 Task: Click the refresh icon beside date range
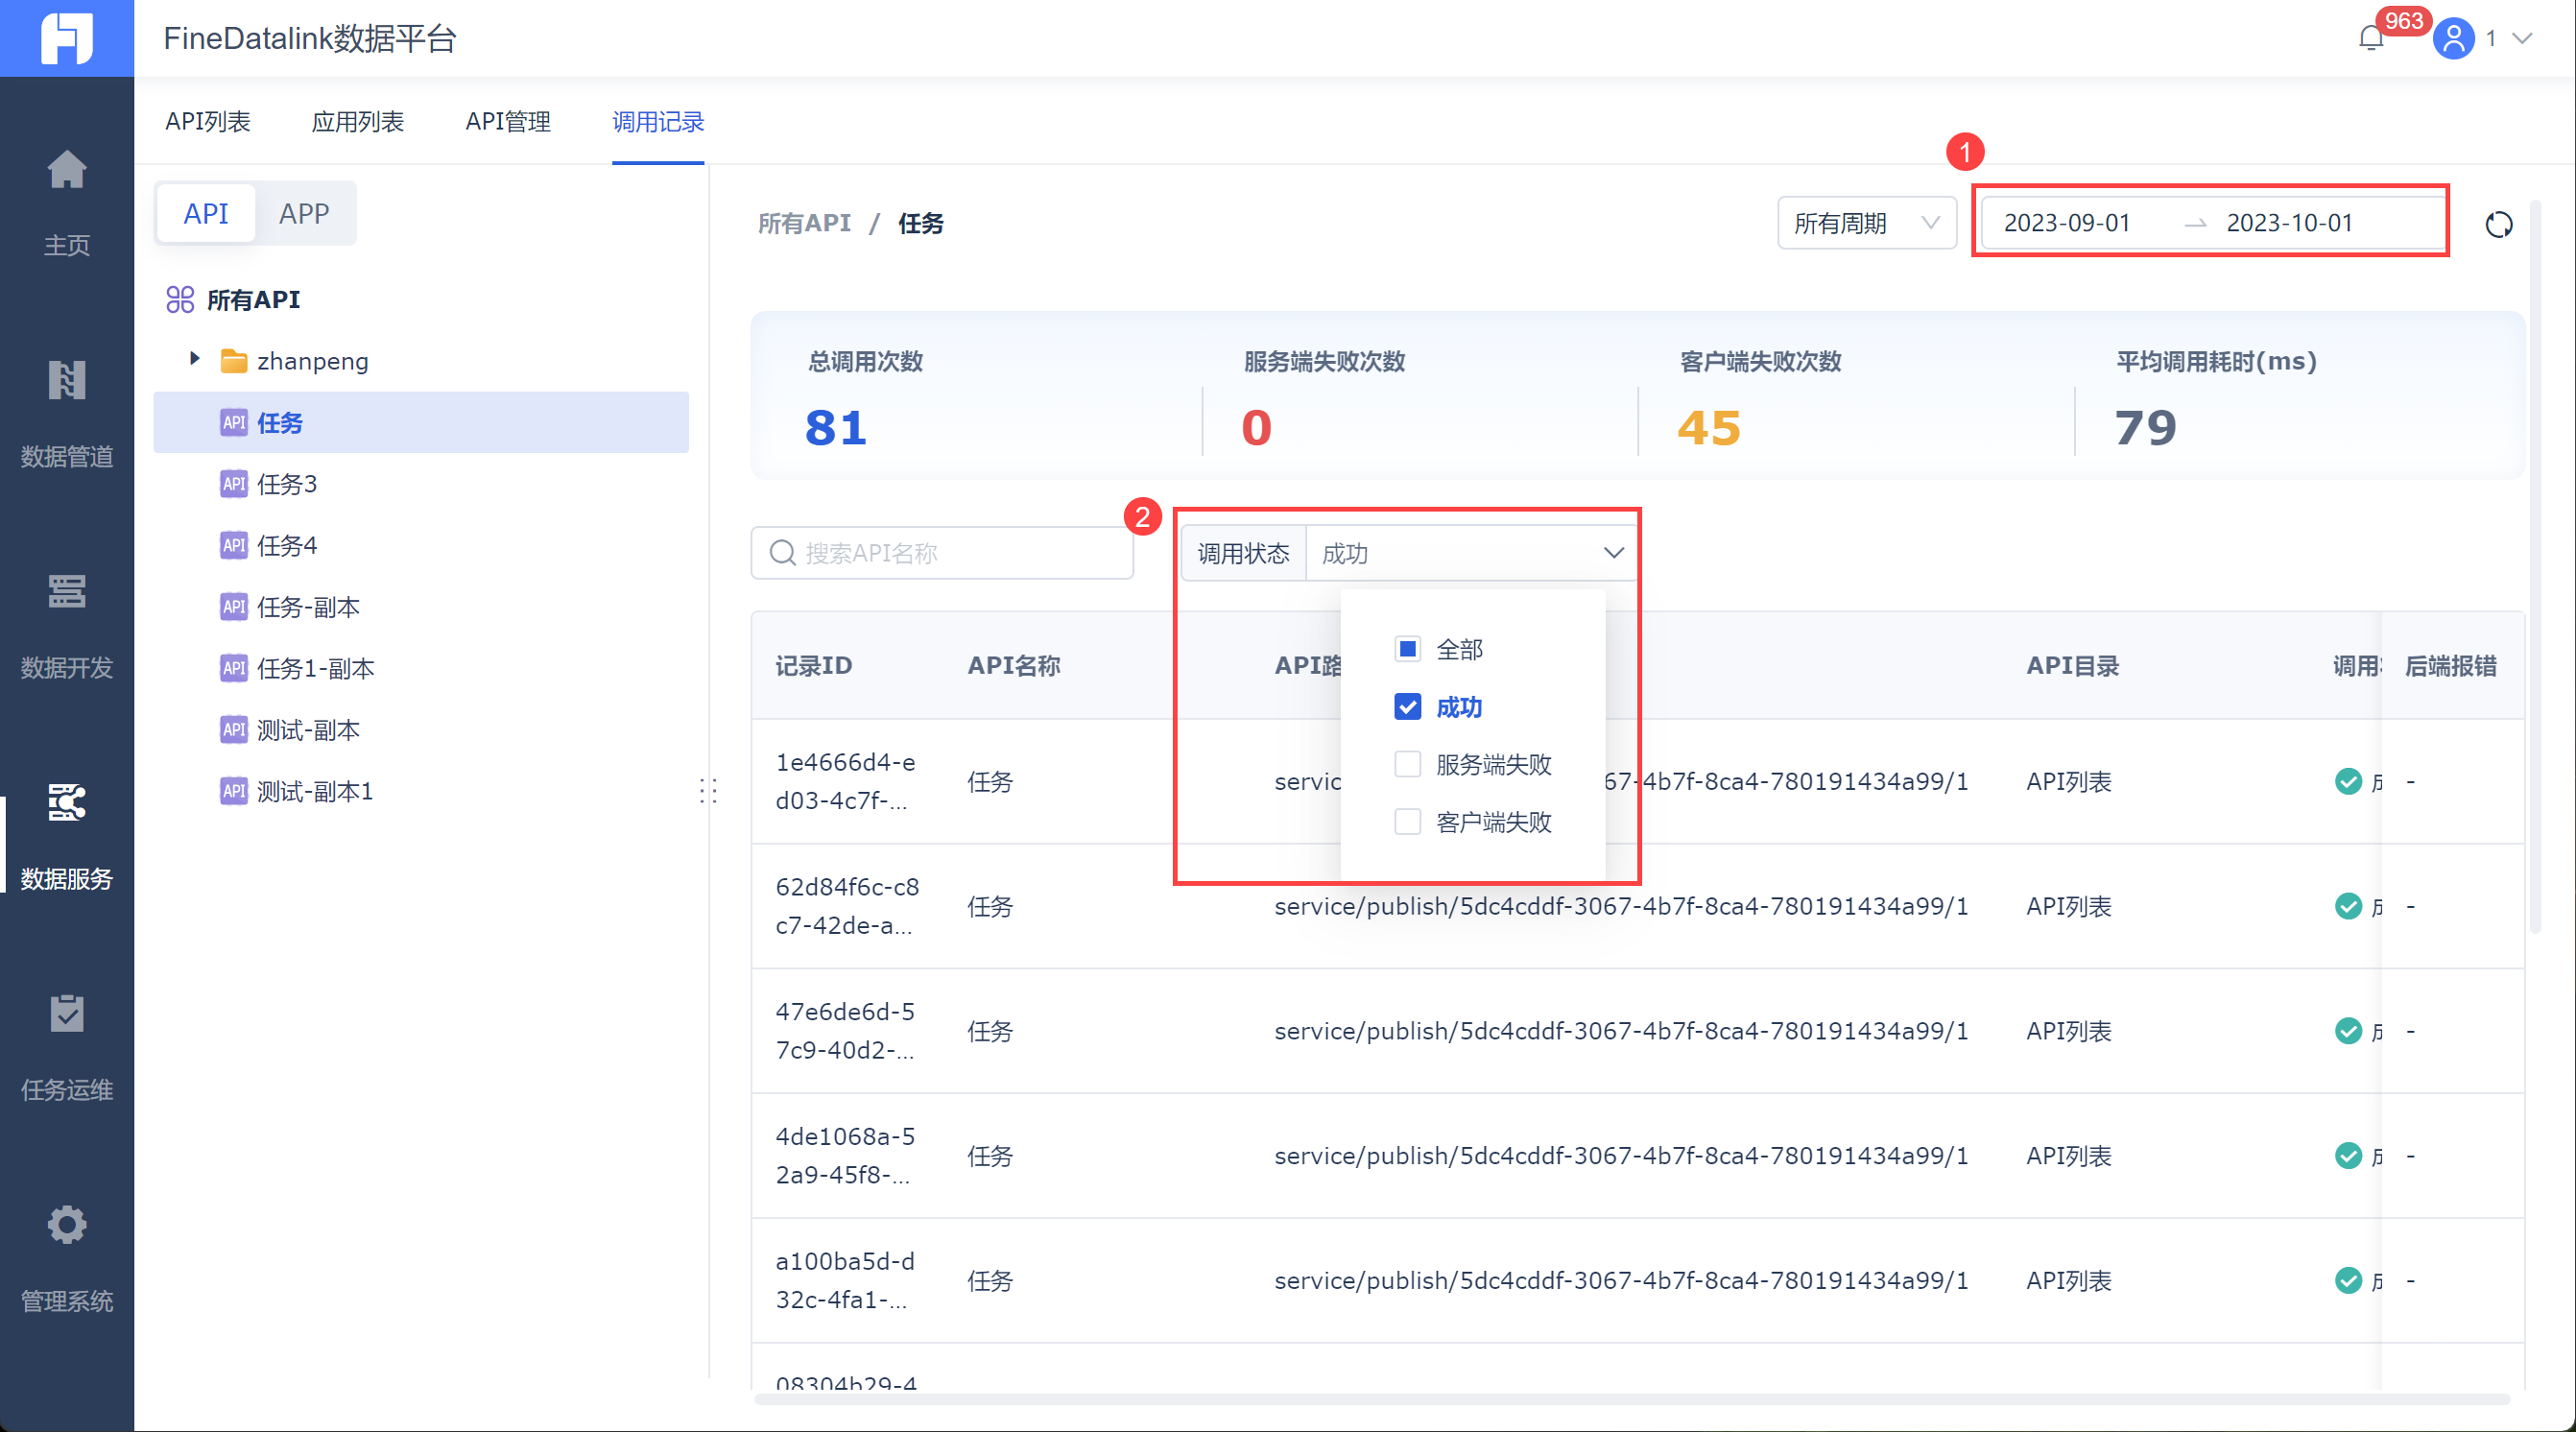click(2498, 225)
